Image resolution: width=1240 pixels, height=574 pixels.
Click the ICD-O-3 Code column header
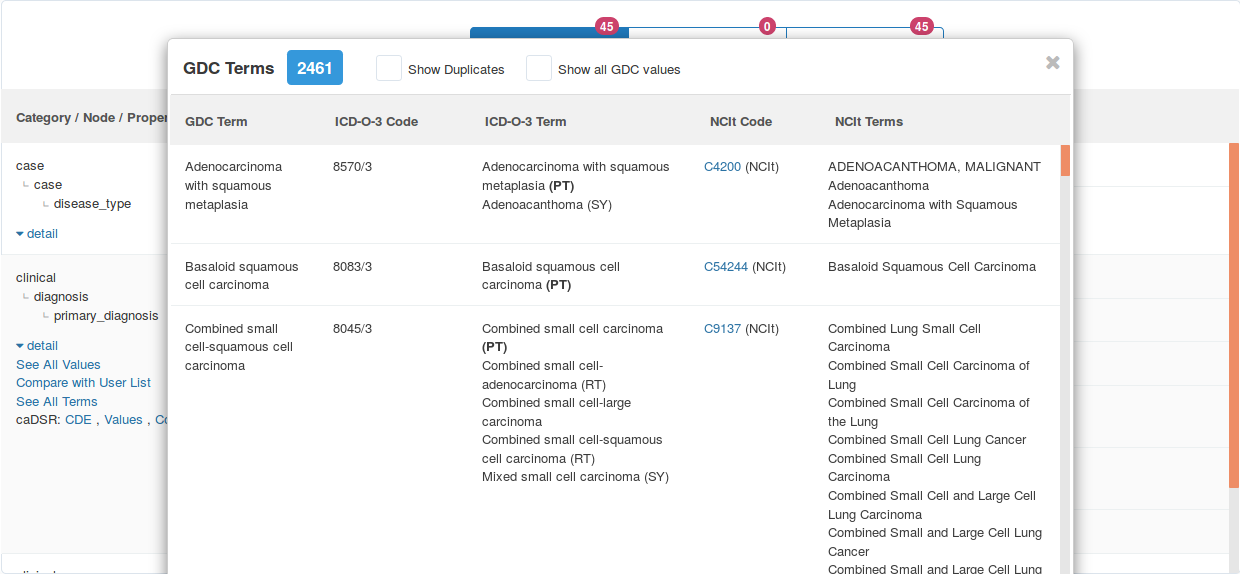point(376,122)
